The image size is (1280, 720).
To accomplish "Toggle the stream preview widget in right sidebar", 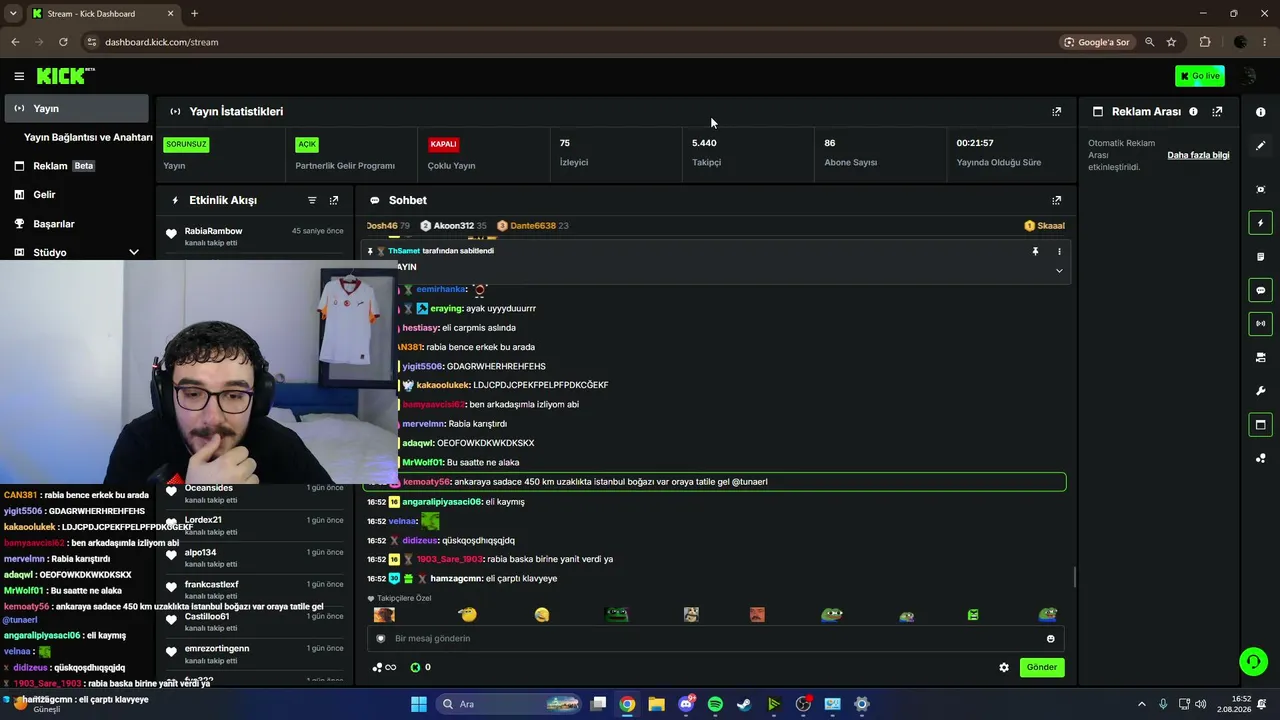I will click(x=1260, y=189).
